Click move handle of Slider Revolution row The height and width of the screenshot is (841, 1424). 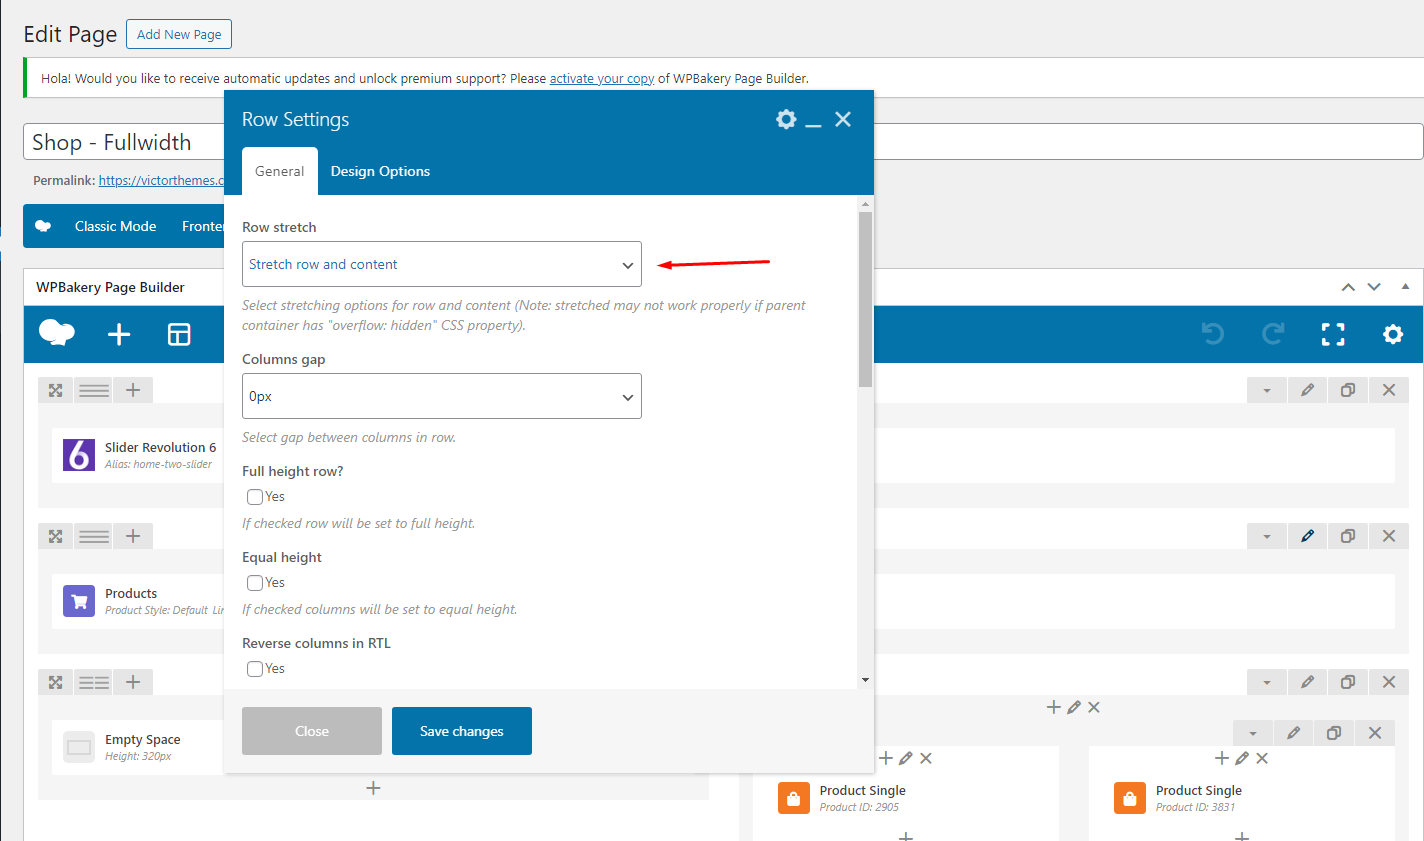pos(56,390)
